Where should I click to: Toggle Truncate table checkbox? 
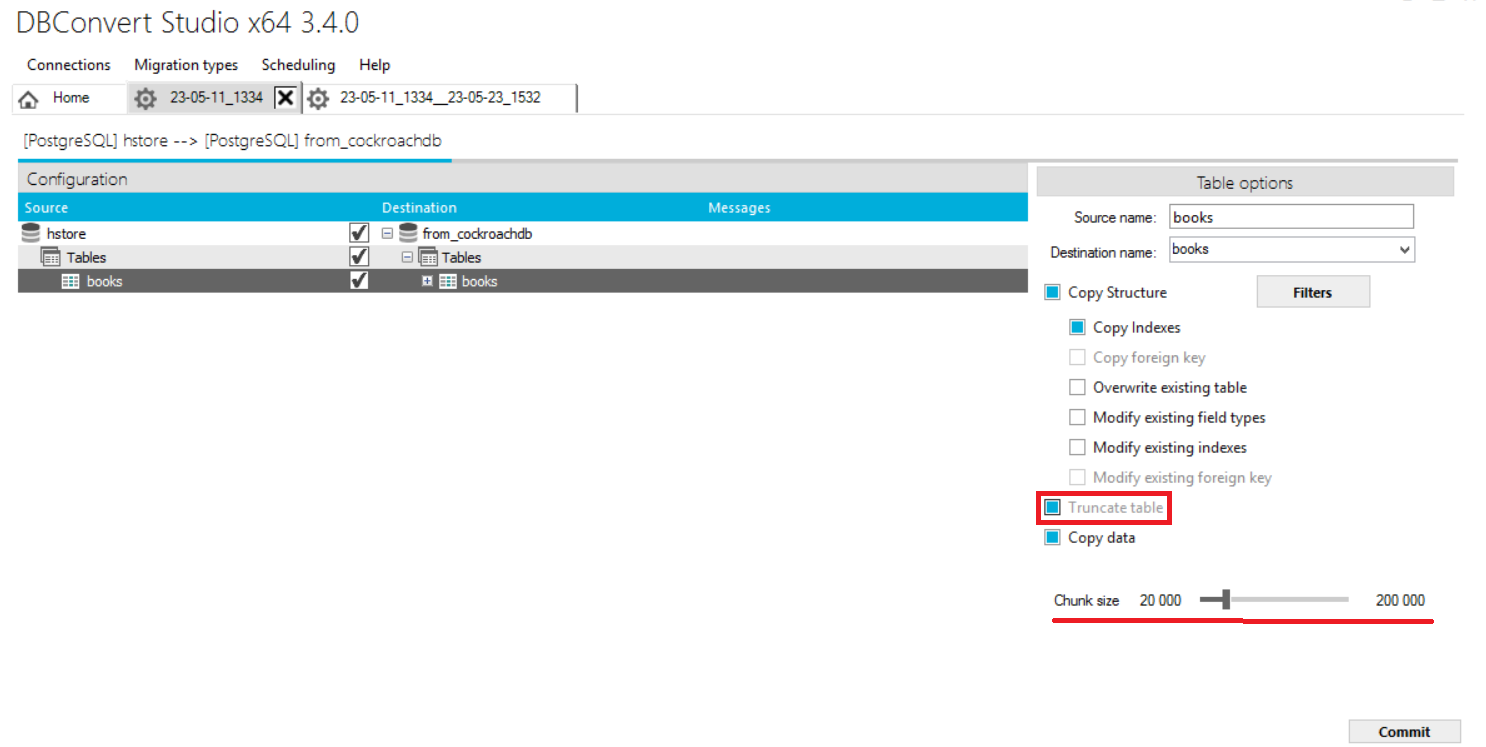tap(1052, 507)
